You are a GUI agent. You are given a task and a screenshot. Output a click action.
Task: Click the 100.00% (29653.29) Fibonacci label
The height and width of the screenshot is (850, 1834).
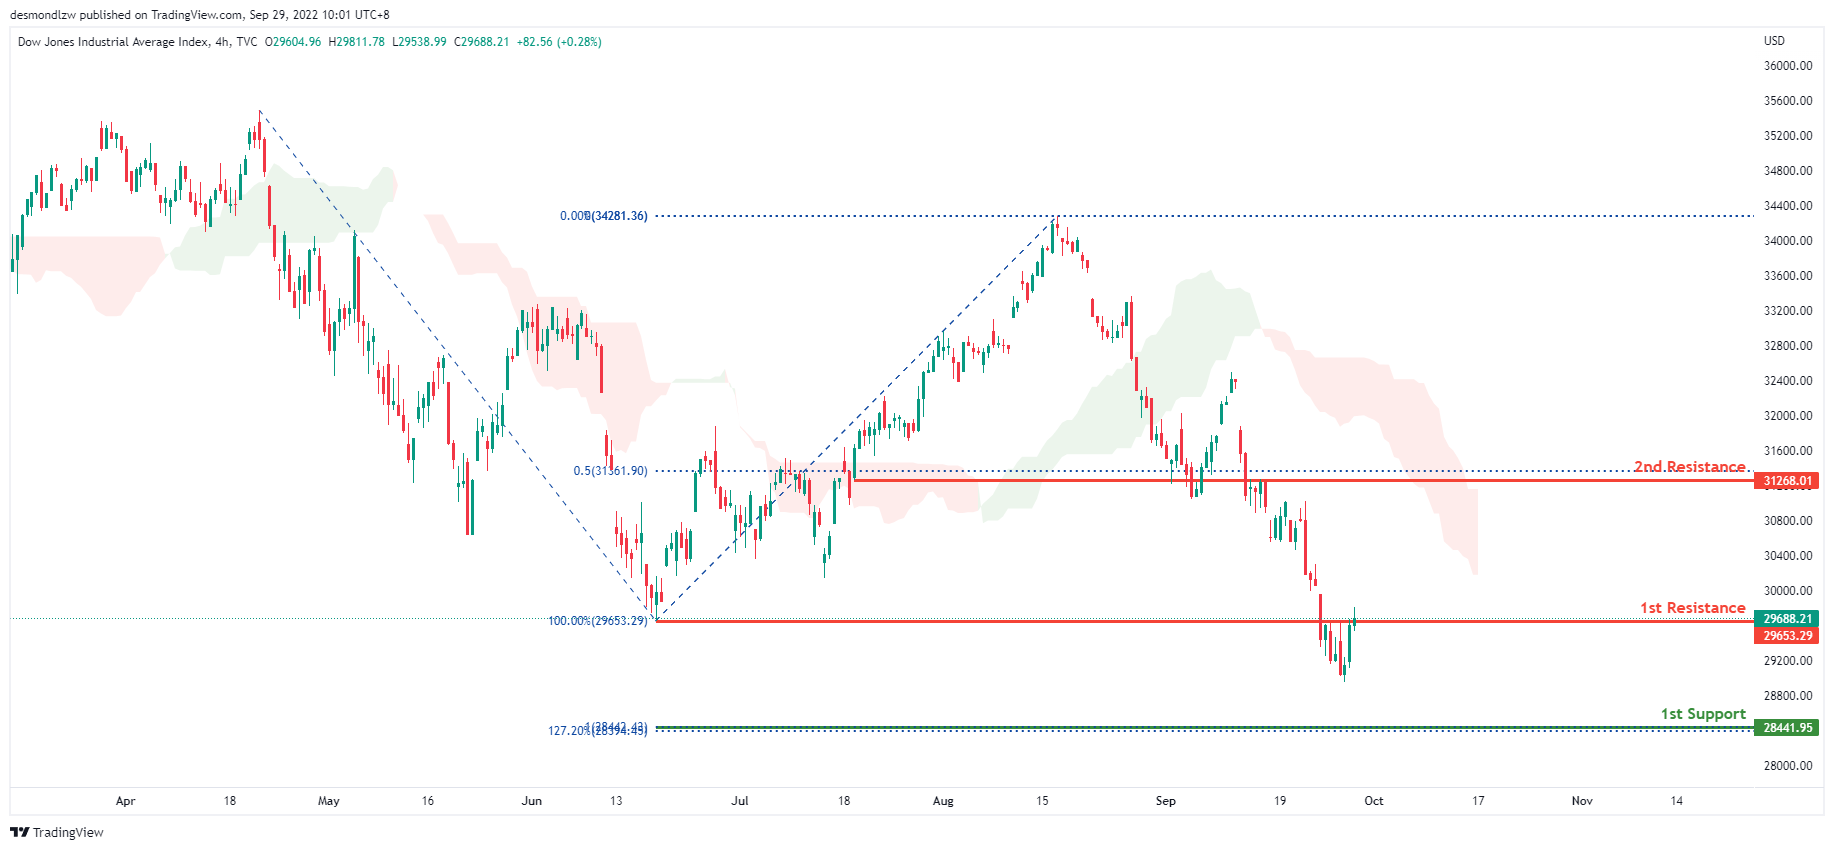pos(598,621)
